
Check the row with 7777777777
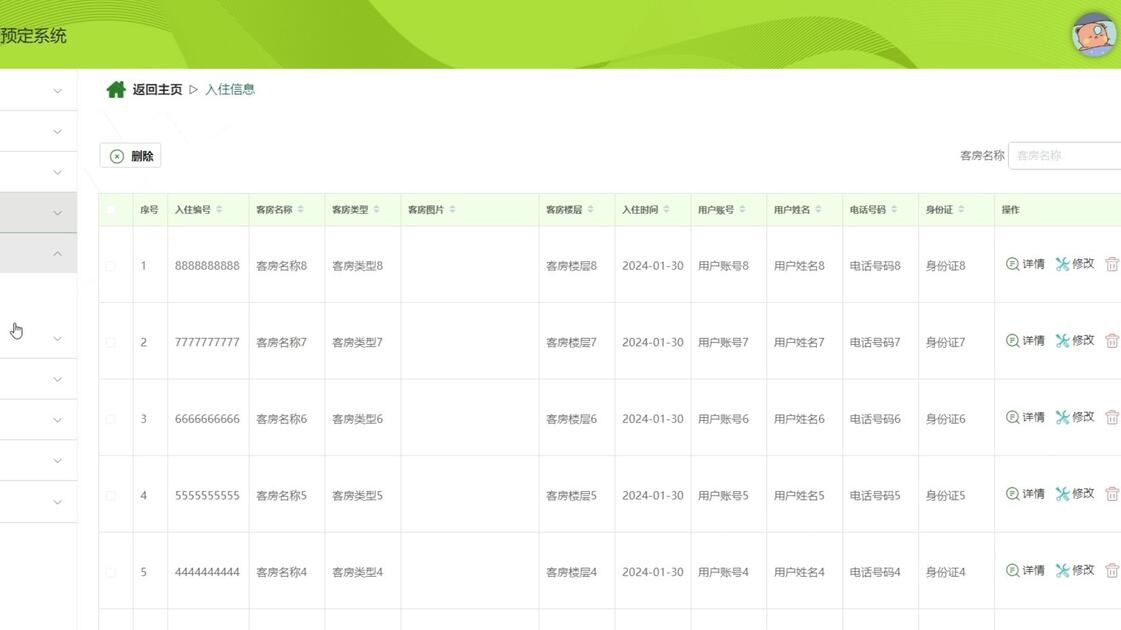coord(111,342)
